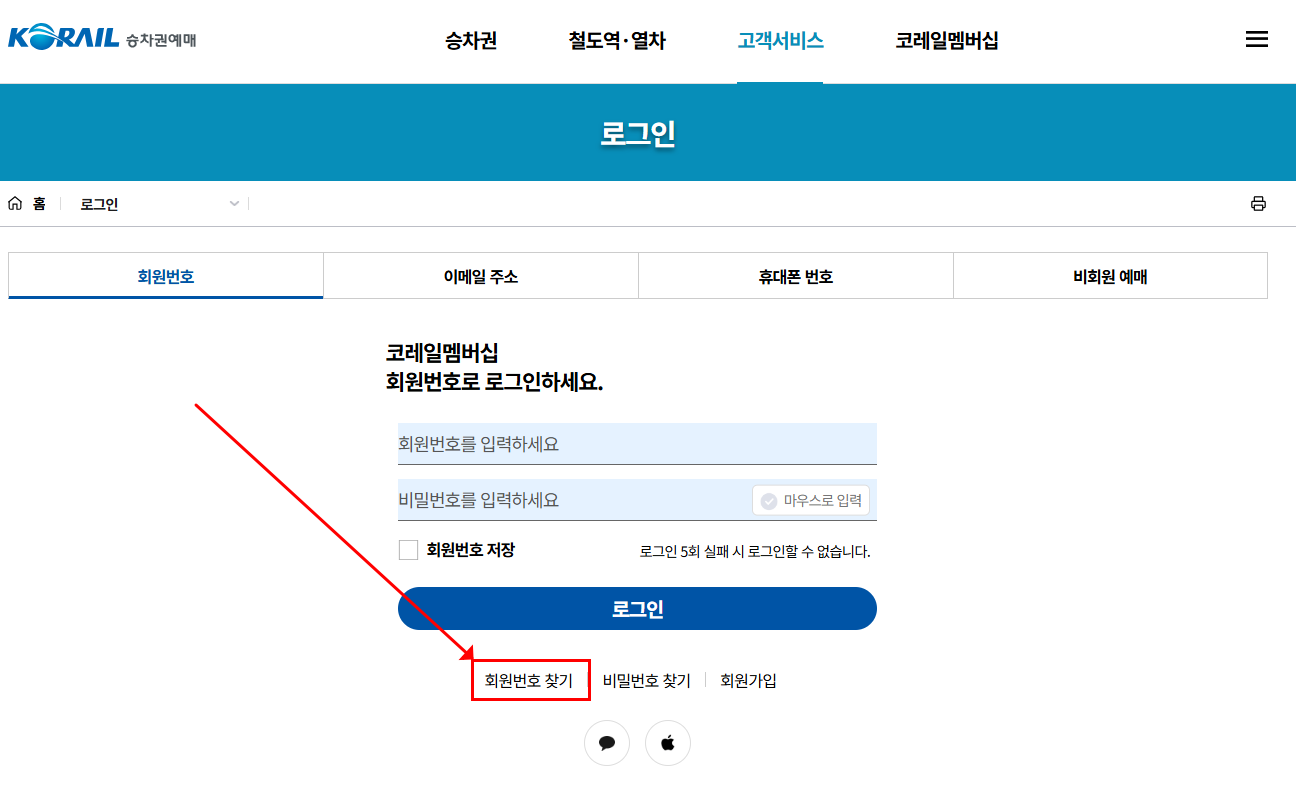The width and height of the screenshot is (1296, 789).
Task: Click the home breadcrumb icon
Action: point(14,202)
